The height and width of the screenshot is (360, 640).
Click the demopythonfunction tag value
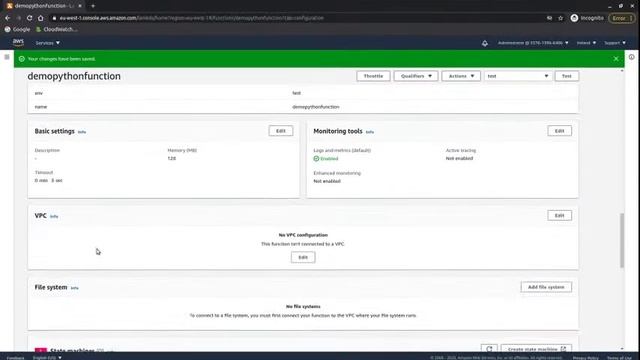(x=316, y=107)
